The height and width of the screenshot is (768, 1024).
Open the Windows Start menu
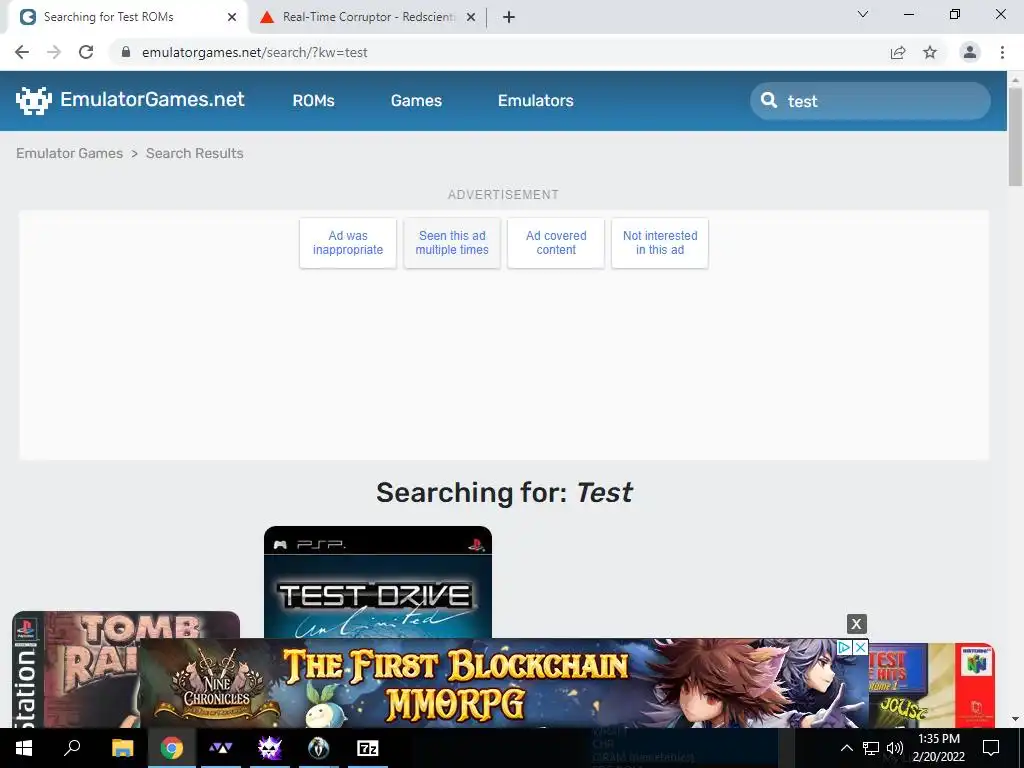point(24,748)
